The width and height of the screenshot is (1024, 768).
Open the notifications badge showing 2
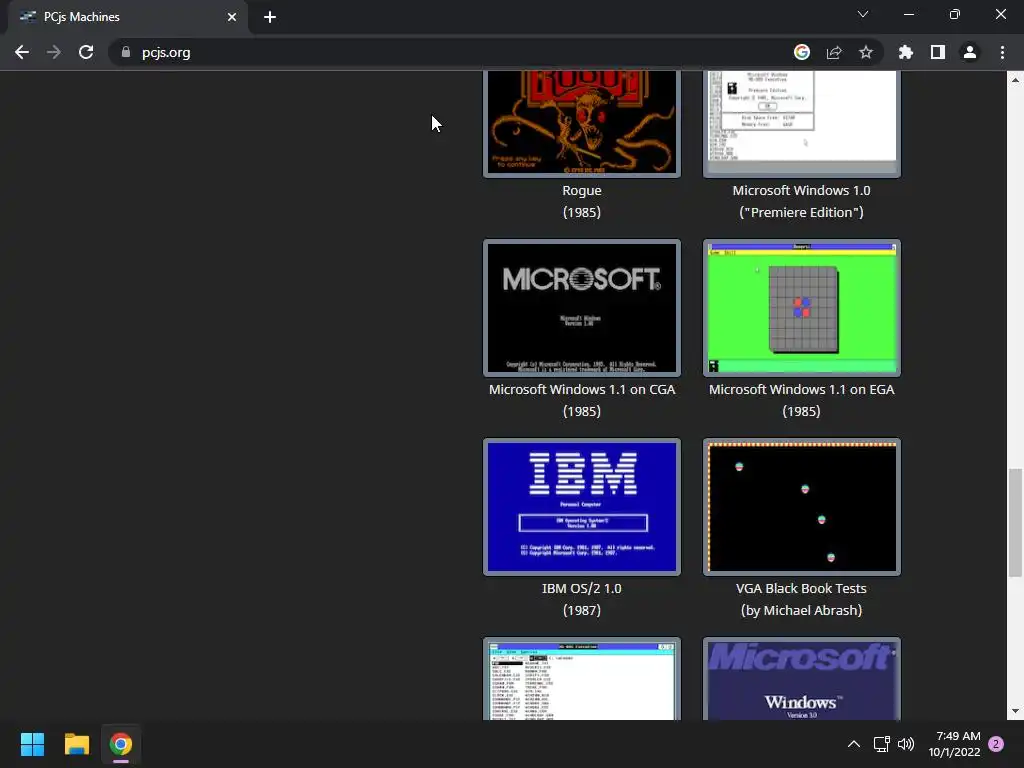point(996,744)
